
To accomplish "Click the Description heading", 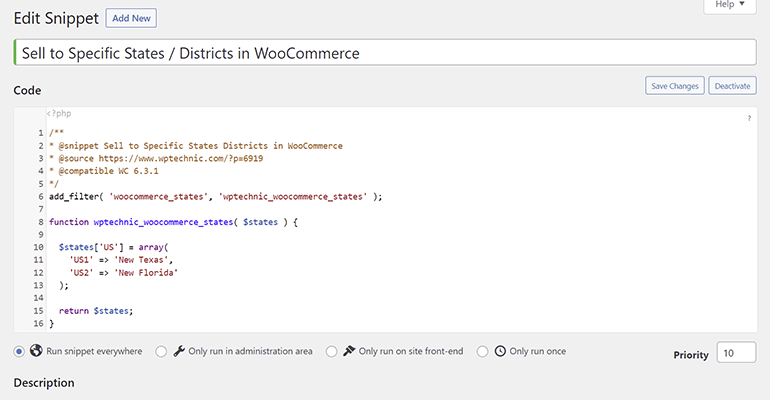I will point(44,383).
